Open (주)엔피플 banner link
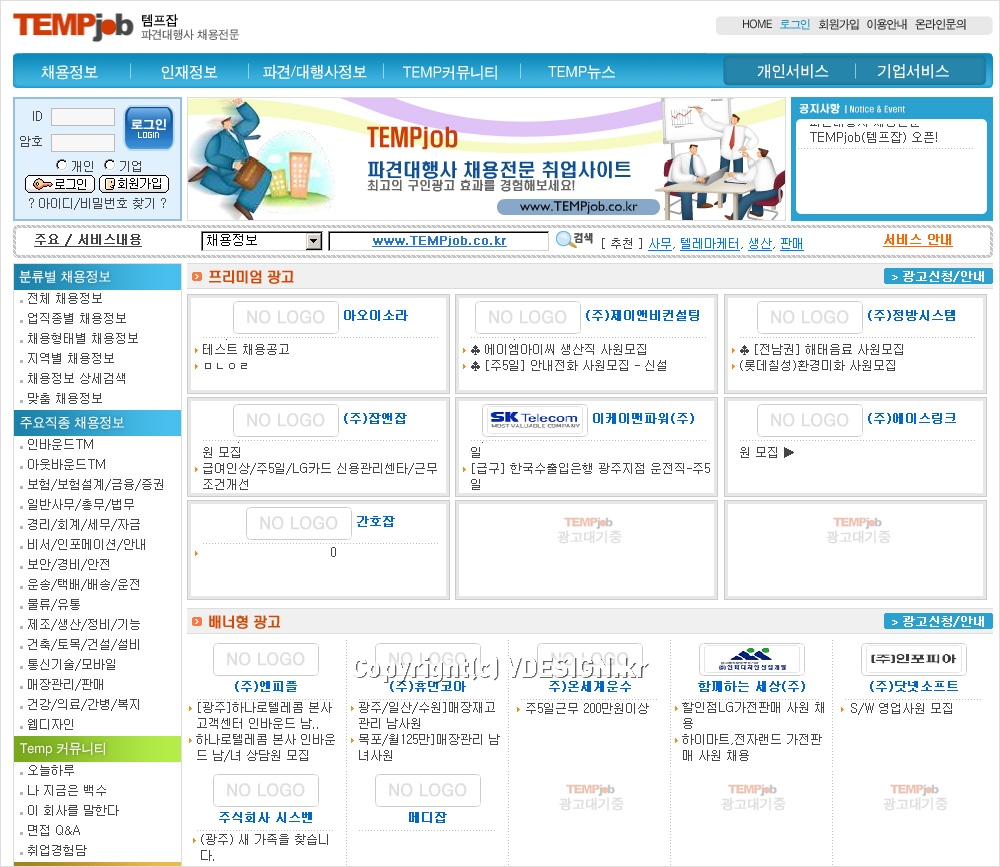This screenshot has height=867, width=1000. (x=266, y=686)
